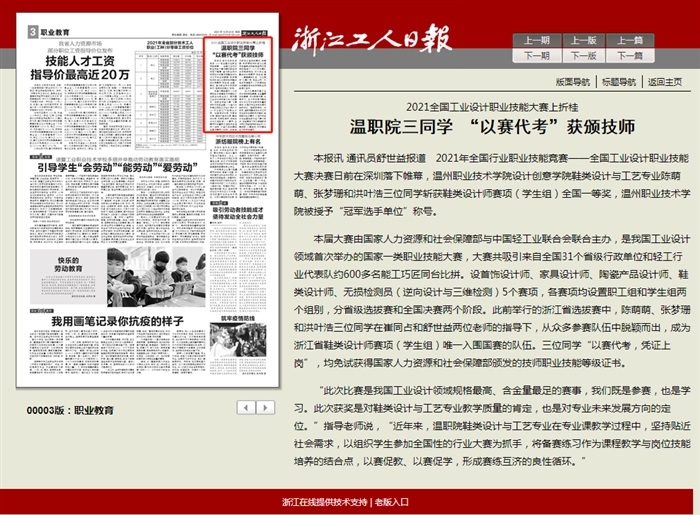Click 返回主页 to return home

pyautogui.click(x=664, y=81)
